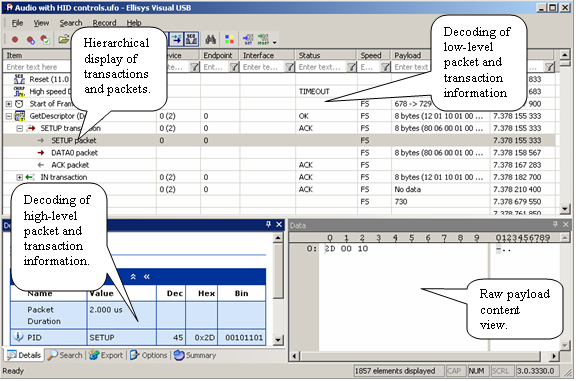
Task: Click the red arrow icon of SETUP transaction
Action: [31, 128]
